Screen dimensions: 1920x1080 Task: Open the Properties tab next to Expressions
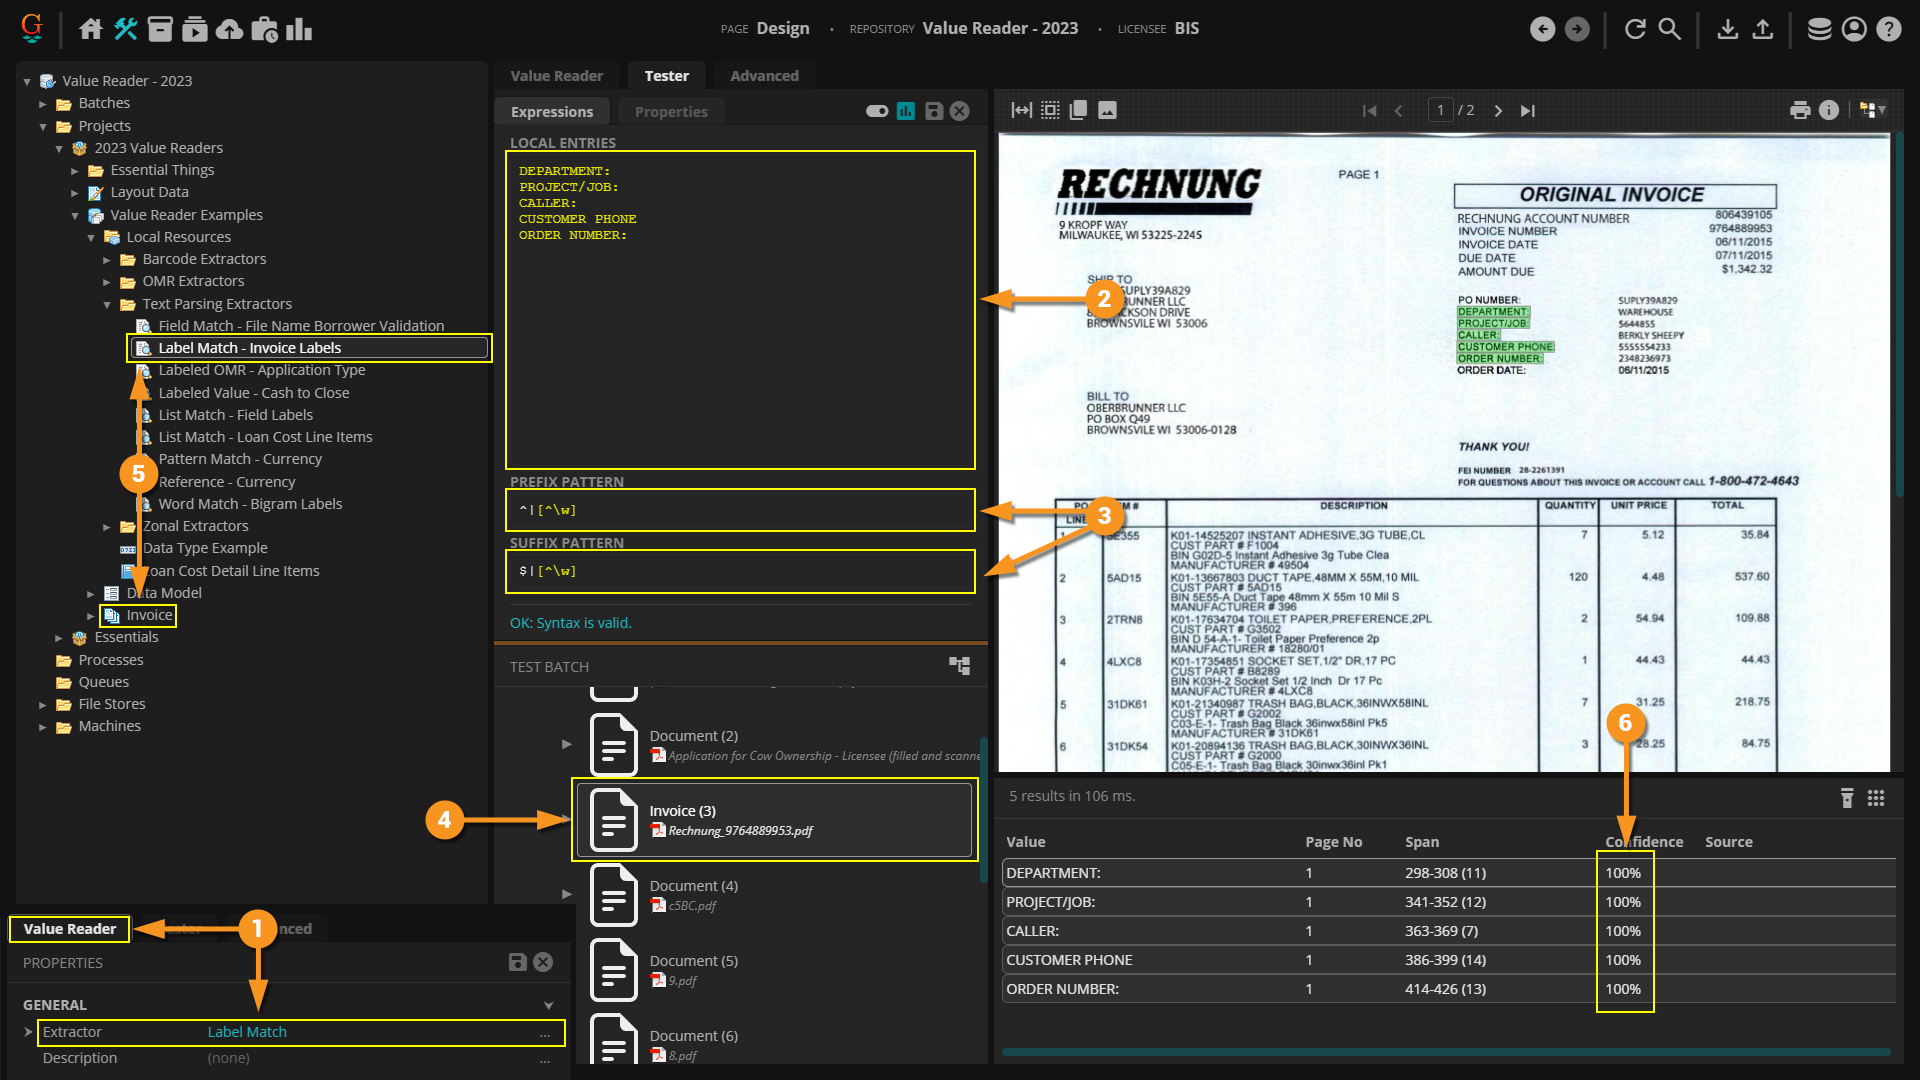click(670, 112)
